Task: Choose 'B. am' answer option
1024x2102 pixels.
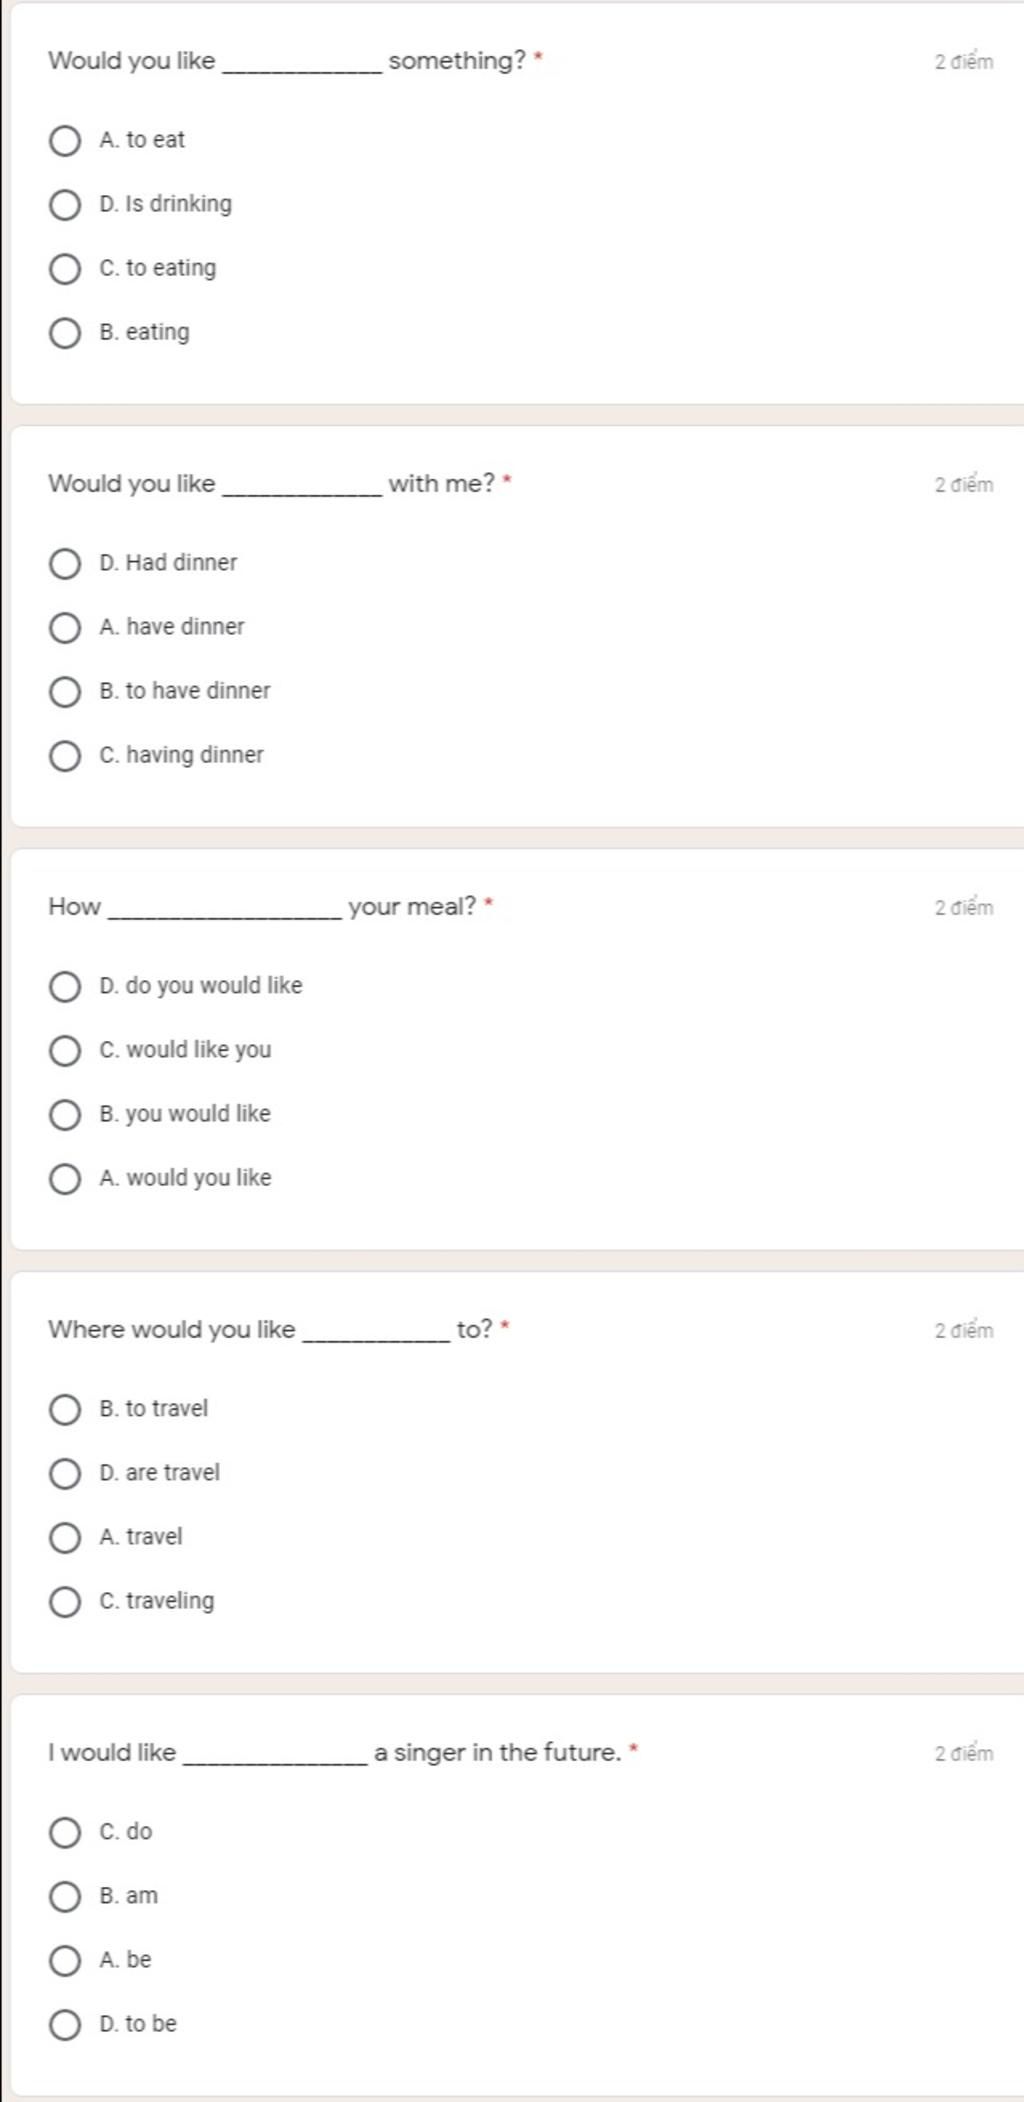Action: 65,1897
